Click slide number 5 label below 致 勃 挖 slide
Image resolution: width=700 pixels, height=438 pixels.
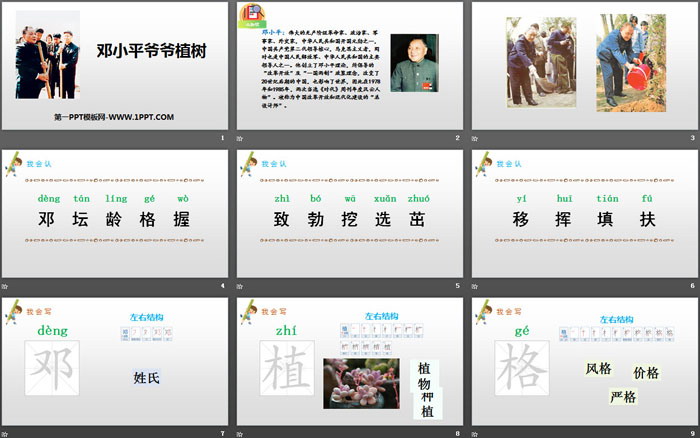[x=457, y=286]
